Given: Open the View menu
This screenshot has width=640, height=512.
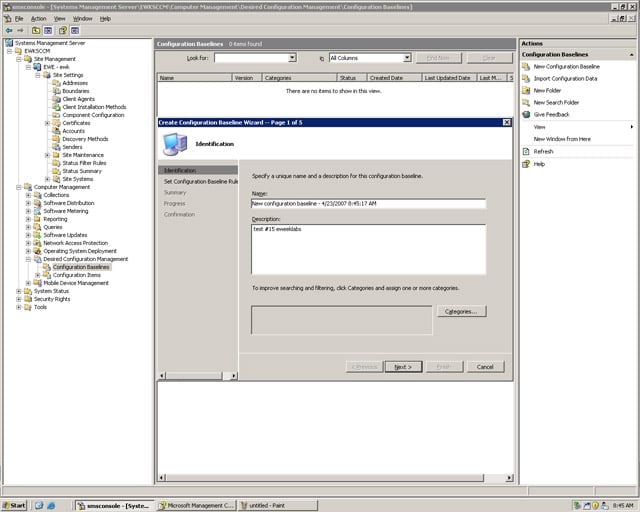Looking at the screenshot, I should click(x=60, y=19).
